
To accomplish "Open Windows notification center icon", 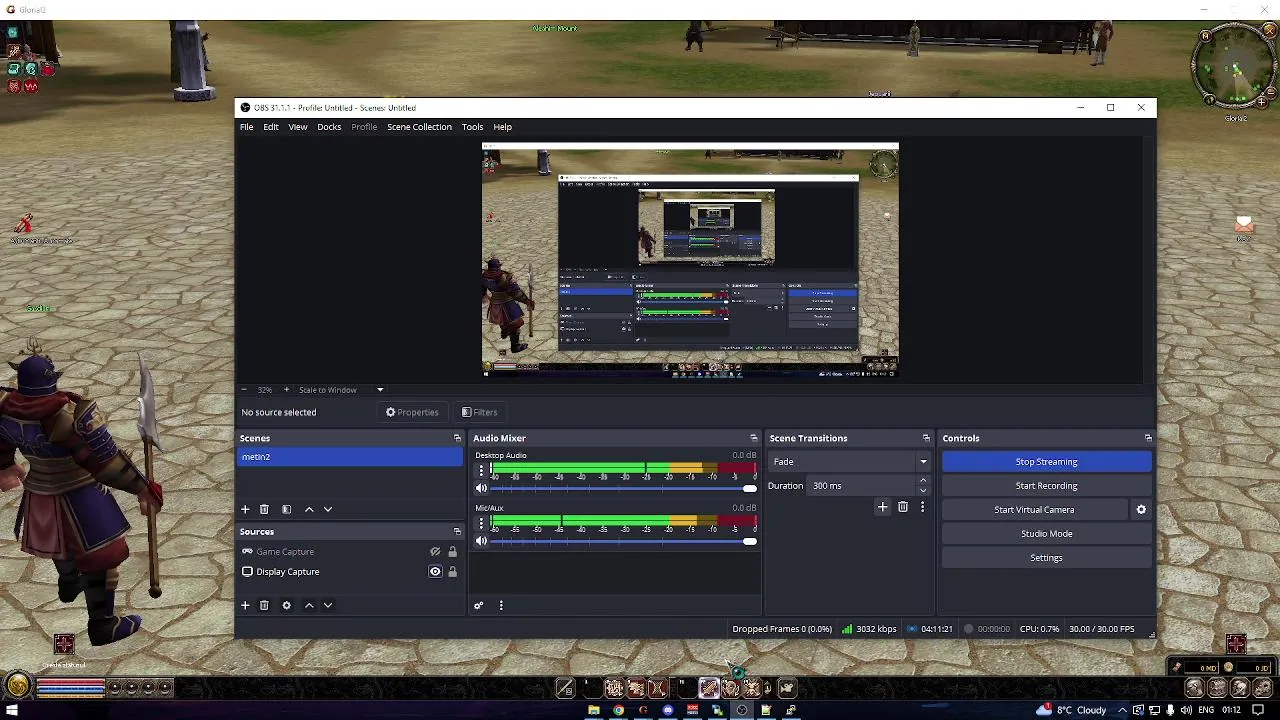I will click(x=1258, y=710).
